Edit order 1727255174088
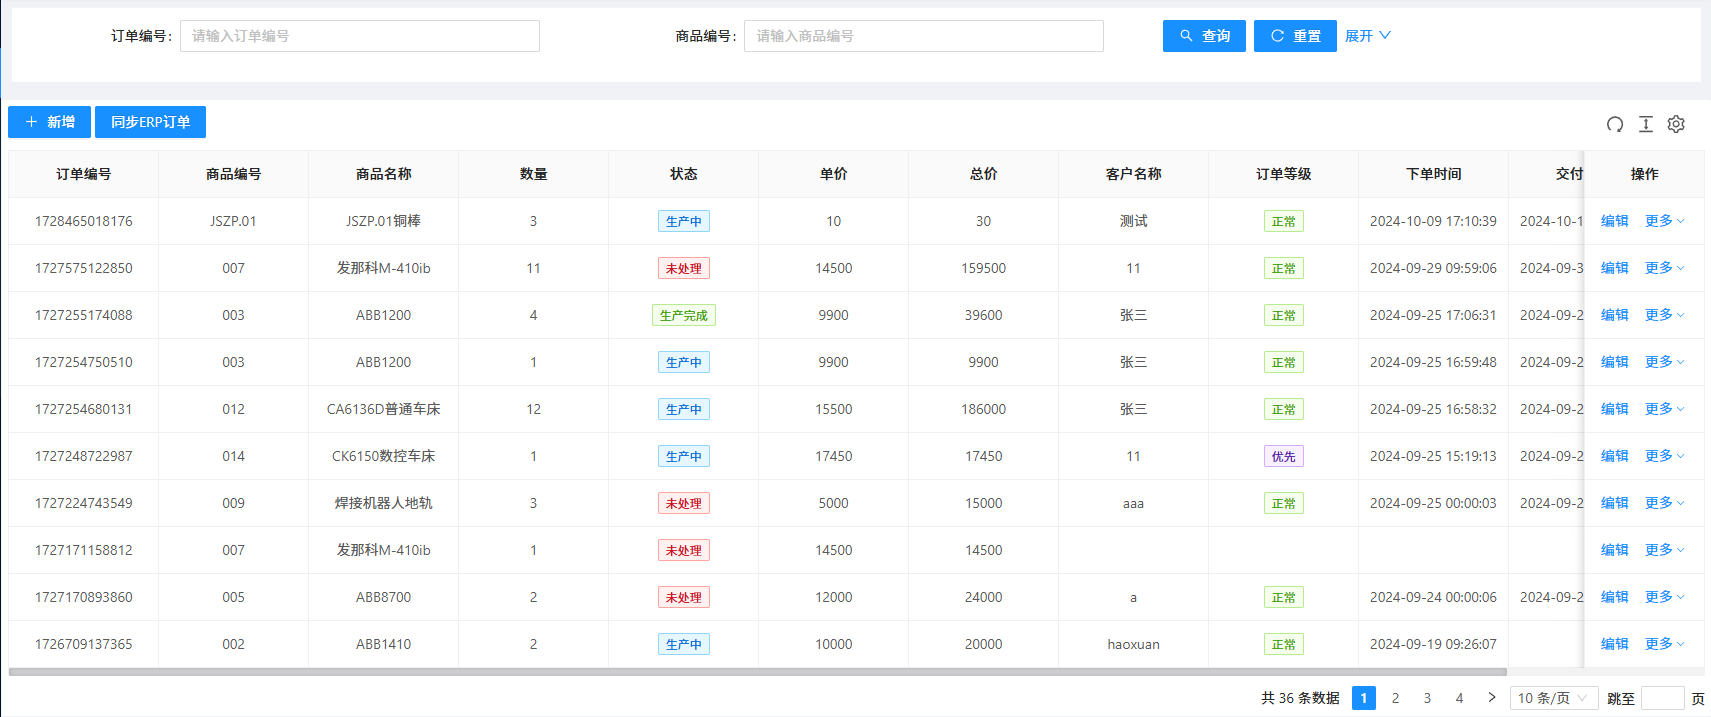The image size is (1711, 717). point(1615,315)
